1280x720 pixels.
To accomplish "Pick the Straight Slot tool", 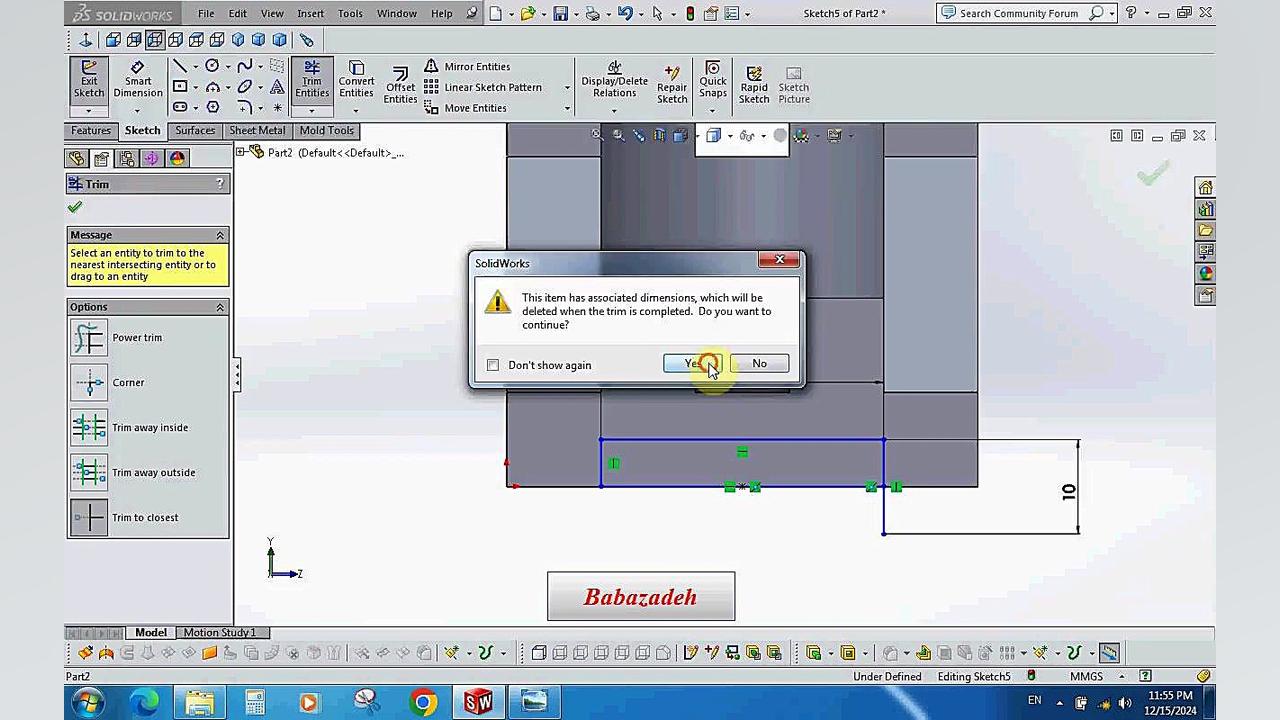I will coord(180,107).
